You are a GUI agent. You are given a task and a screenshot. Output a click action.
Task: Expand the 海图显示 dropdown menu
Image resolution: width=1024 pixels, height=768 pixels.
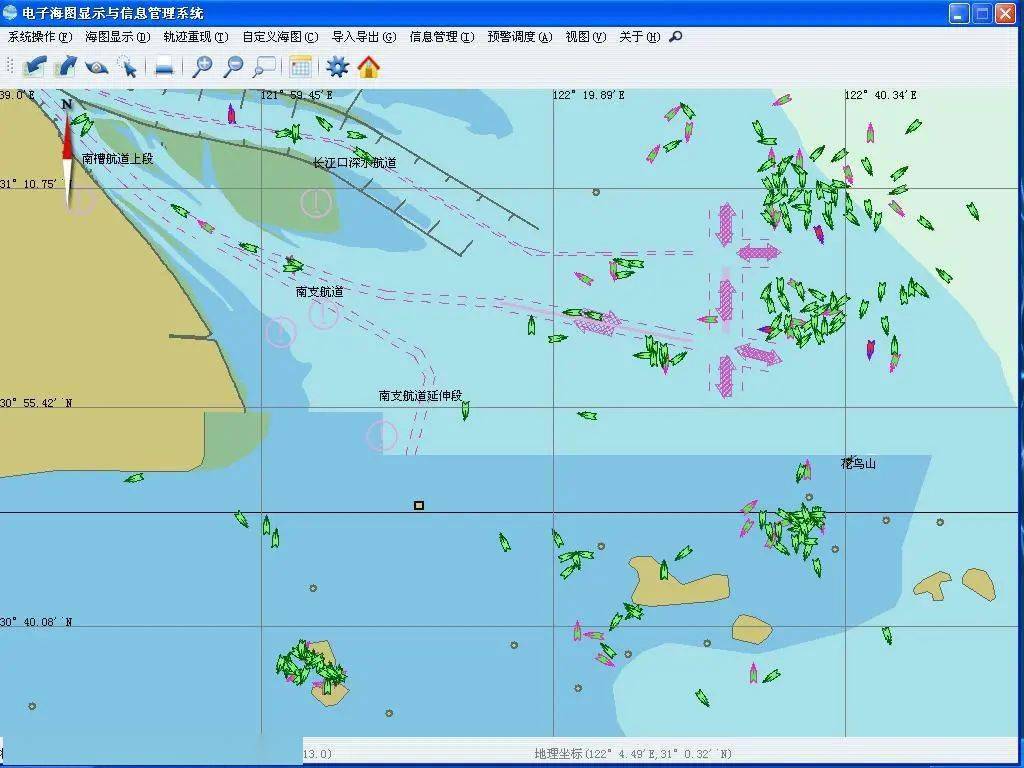[117, 37]
